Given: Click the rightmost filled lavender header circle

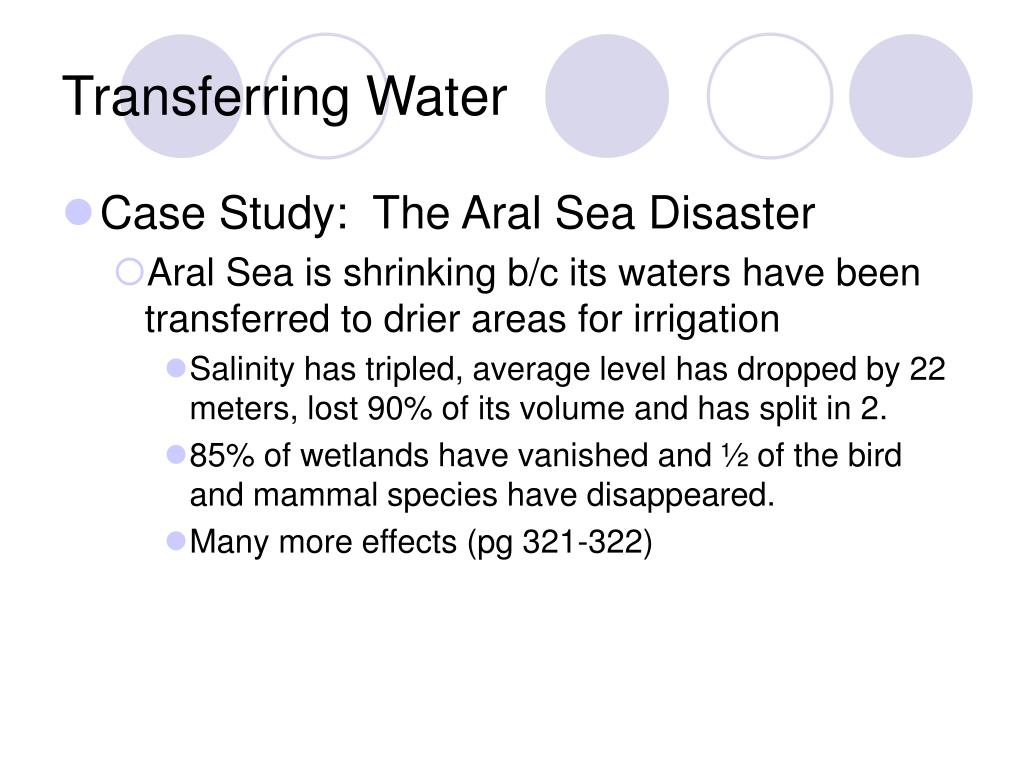Looking at the screenshot, I should pyautogui.click(x=910, y=96).
